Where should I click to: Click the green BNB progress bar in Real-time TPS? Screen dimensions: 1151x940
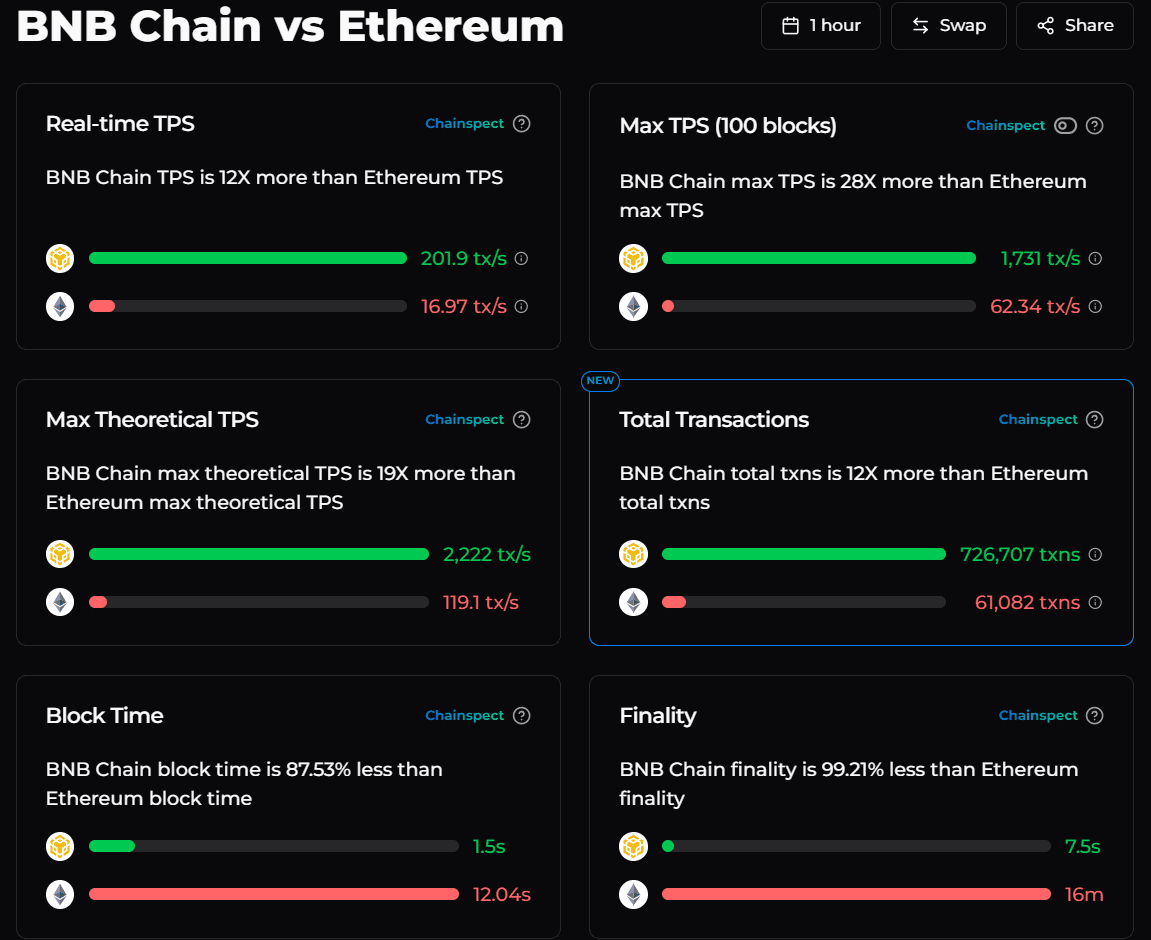click(248, 258)
